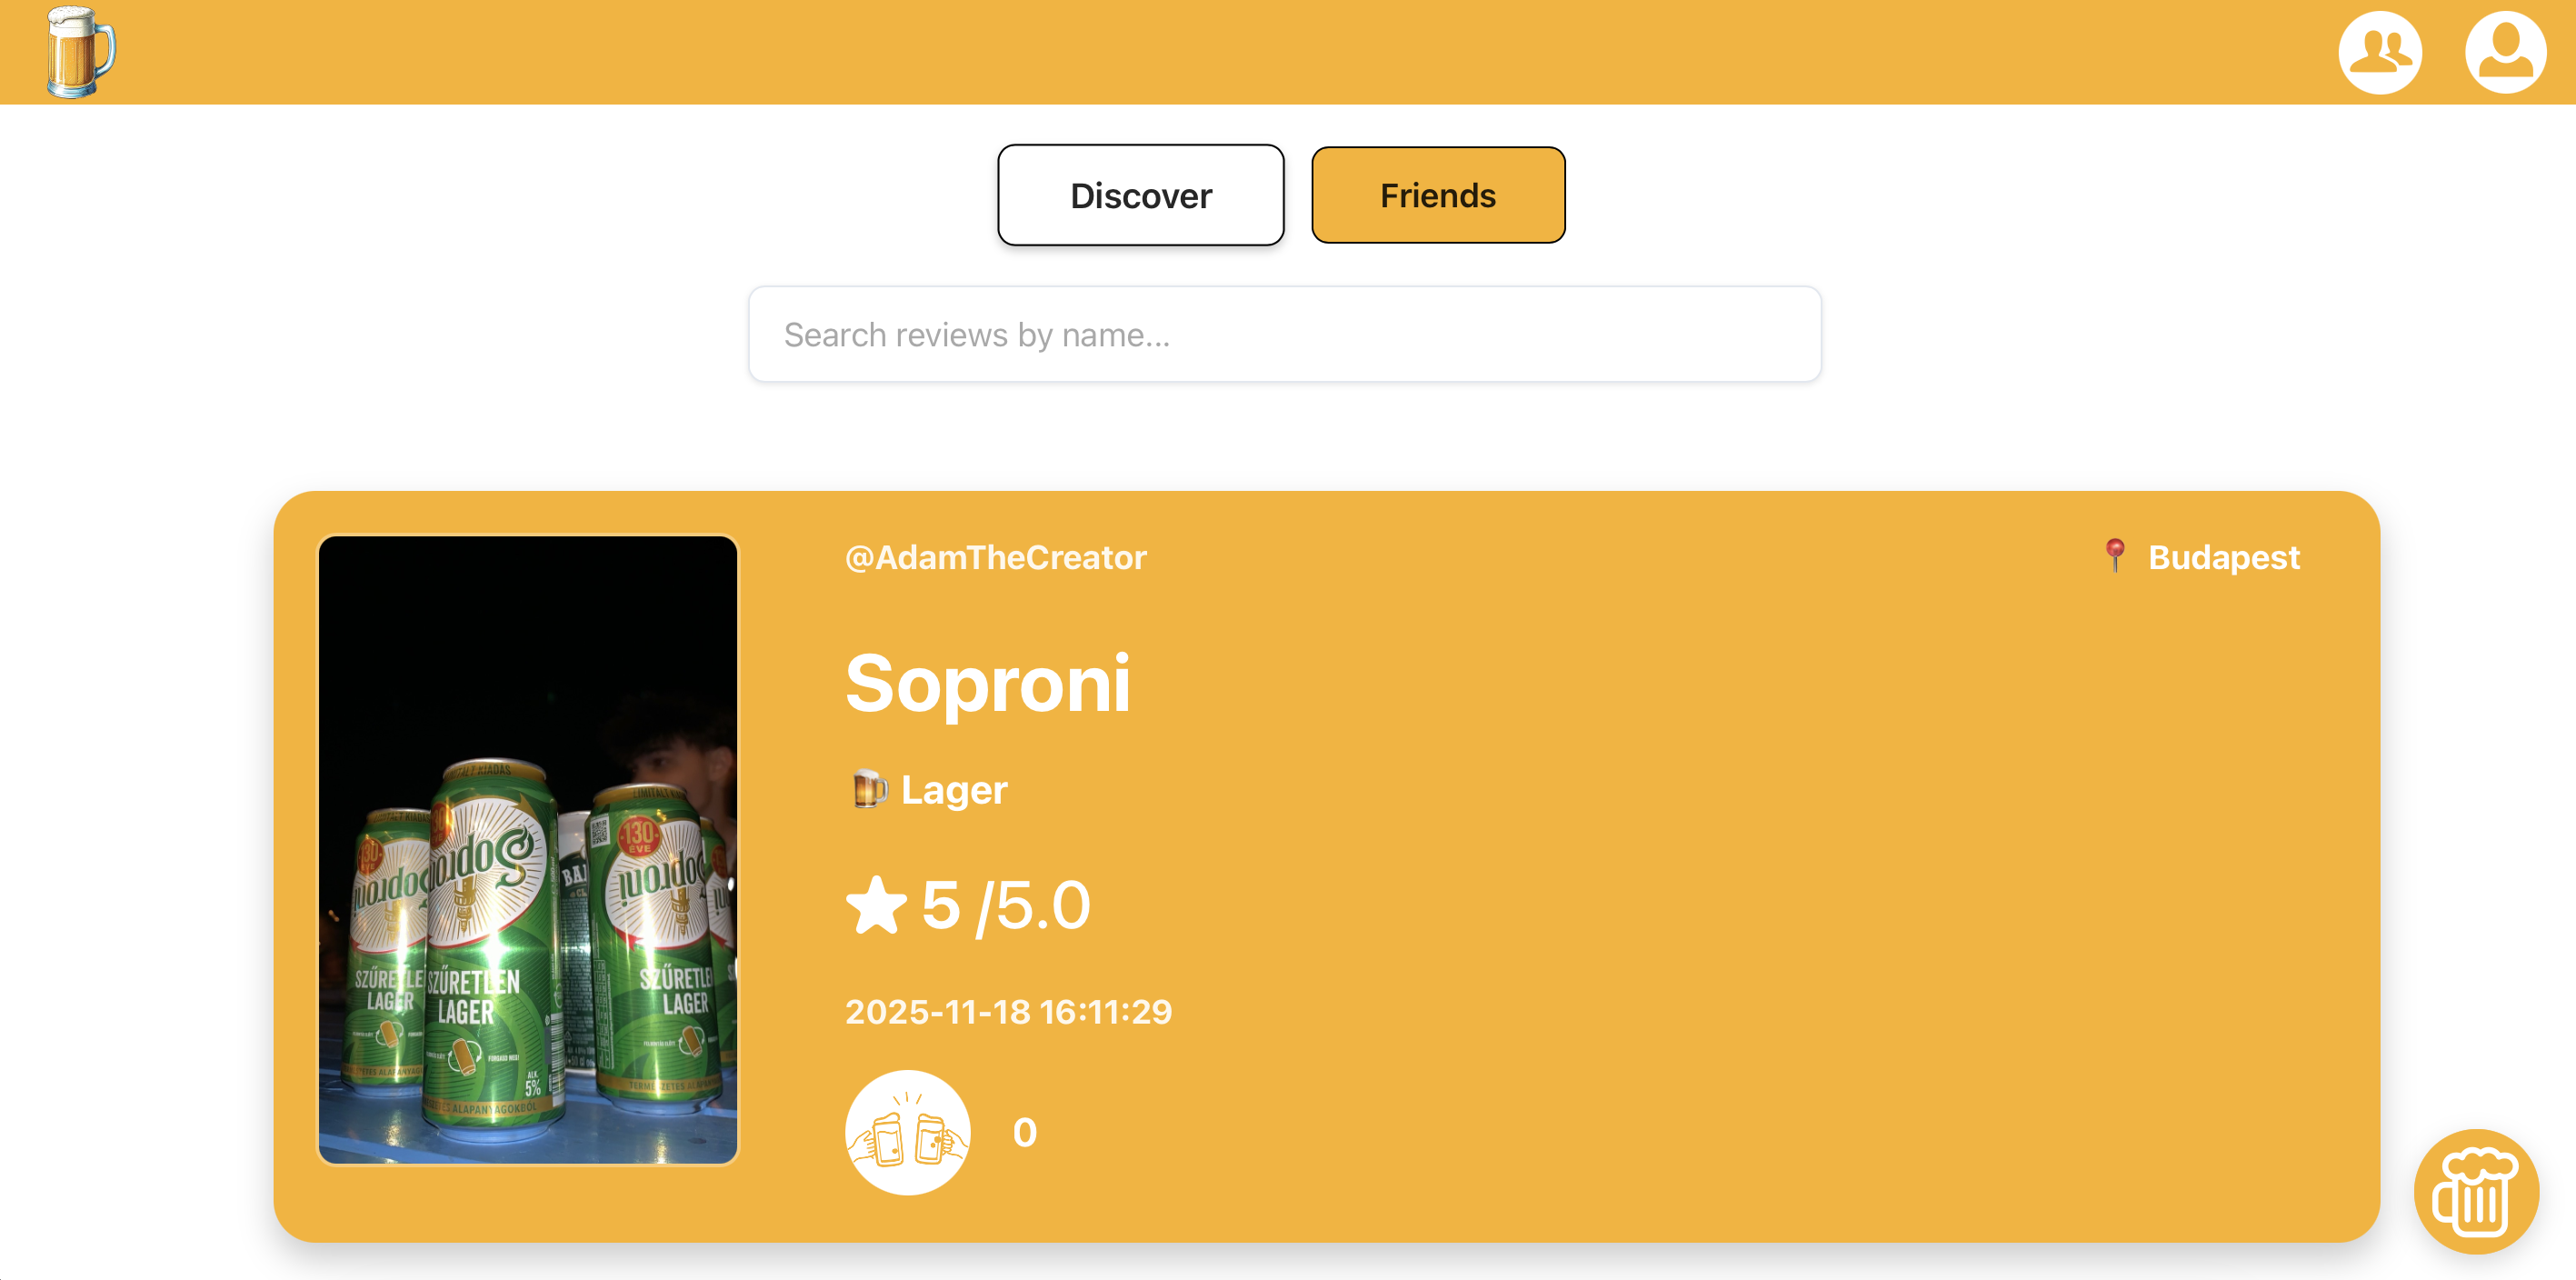Click the Budapest location label

[x=2223, y=558]
